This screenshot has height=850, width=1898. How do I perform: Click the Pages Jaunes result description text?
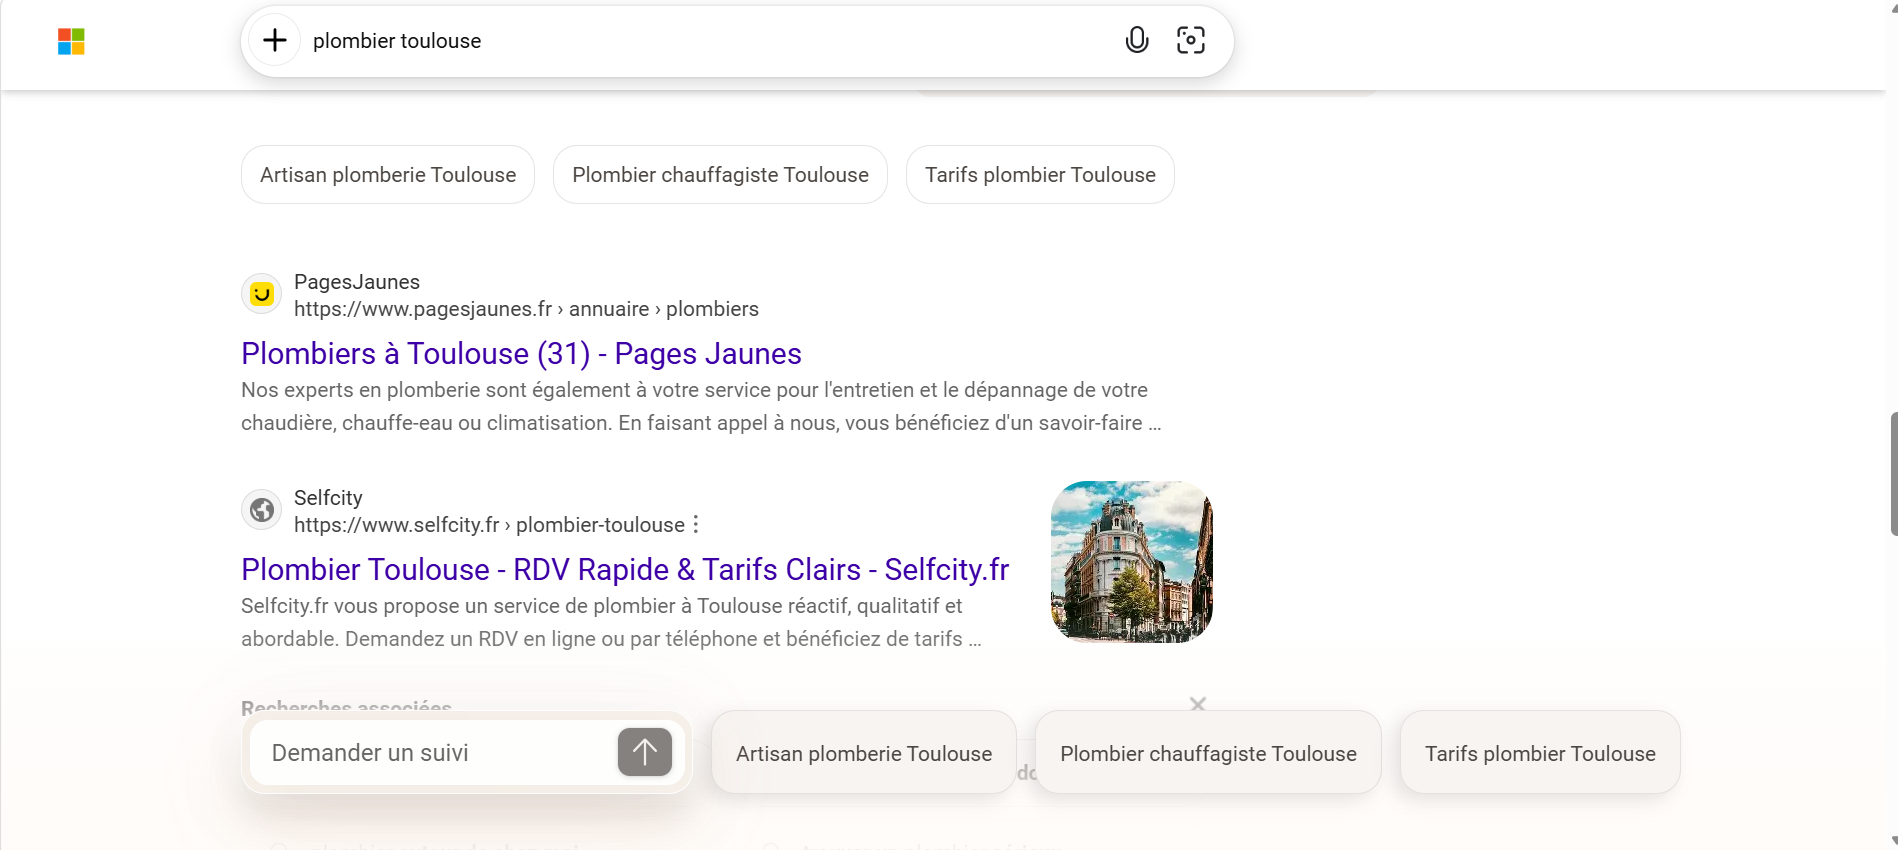701,406
